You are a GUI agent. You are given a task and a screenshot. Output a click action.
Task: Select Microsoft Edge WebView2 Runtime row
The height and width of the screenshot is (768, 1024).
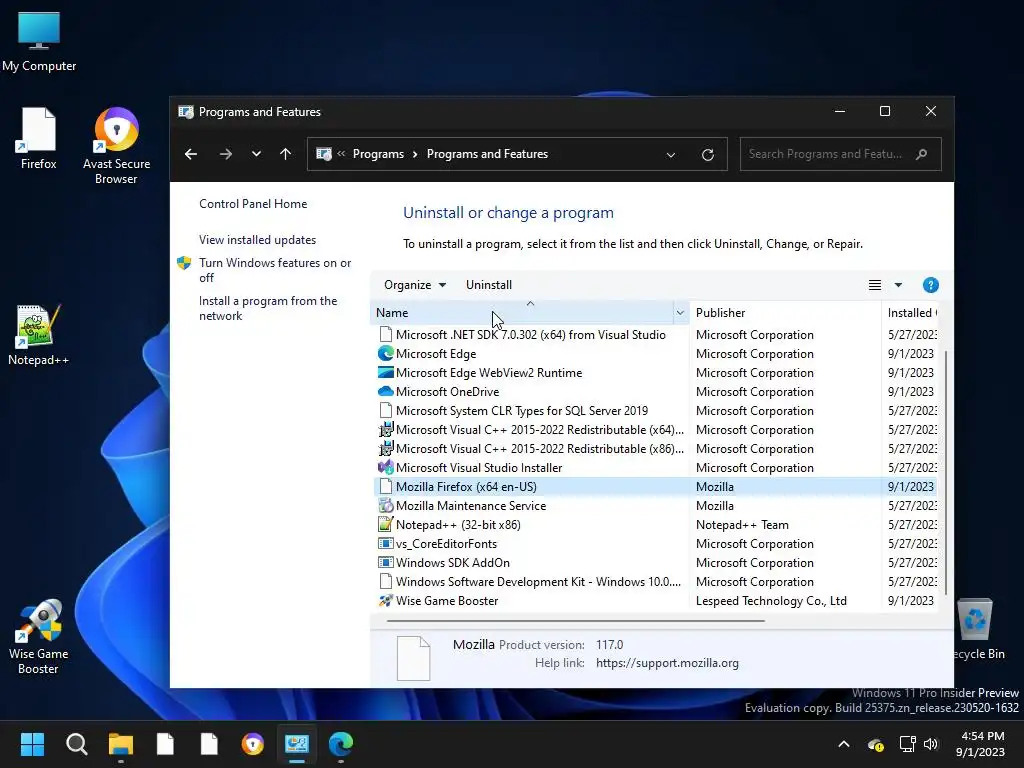656,372
